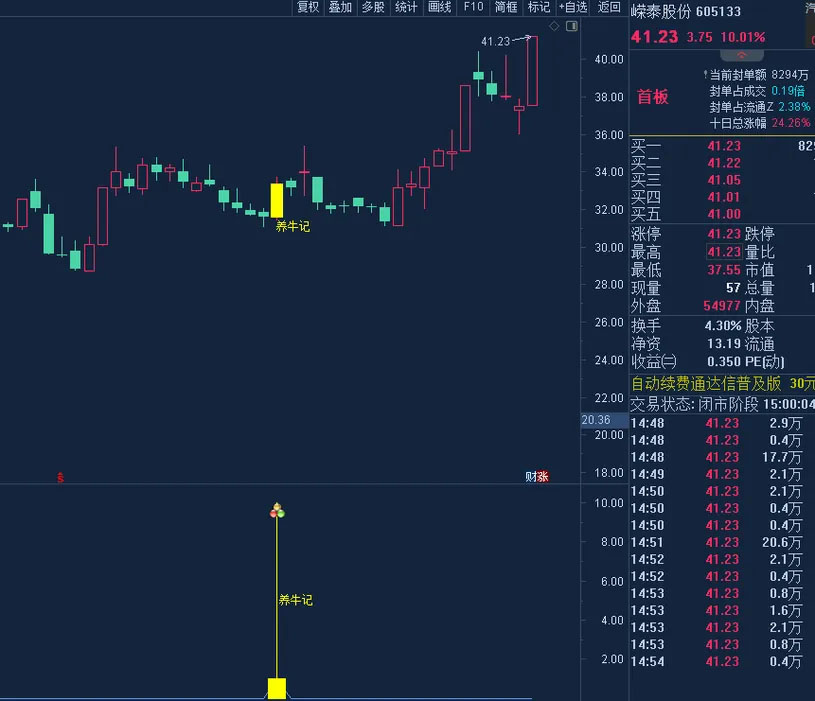Open the 画线 drawing tools menu
The width and height of the screenshot is (815, 701).
(x=439, y=7)
